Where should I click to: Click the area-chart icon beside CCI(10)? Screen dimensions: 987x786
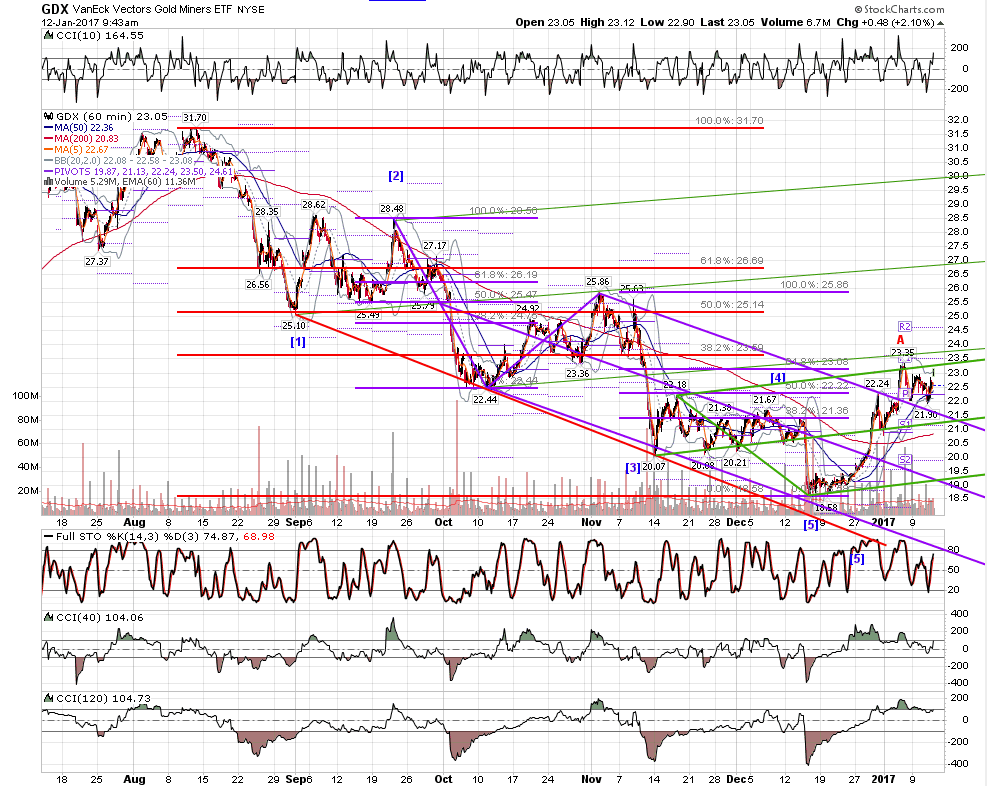48,36
